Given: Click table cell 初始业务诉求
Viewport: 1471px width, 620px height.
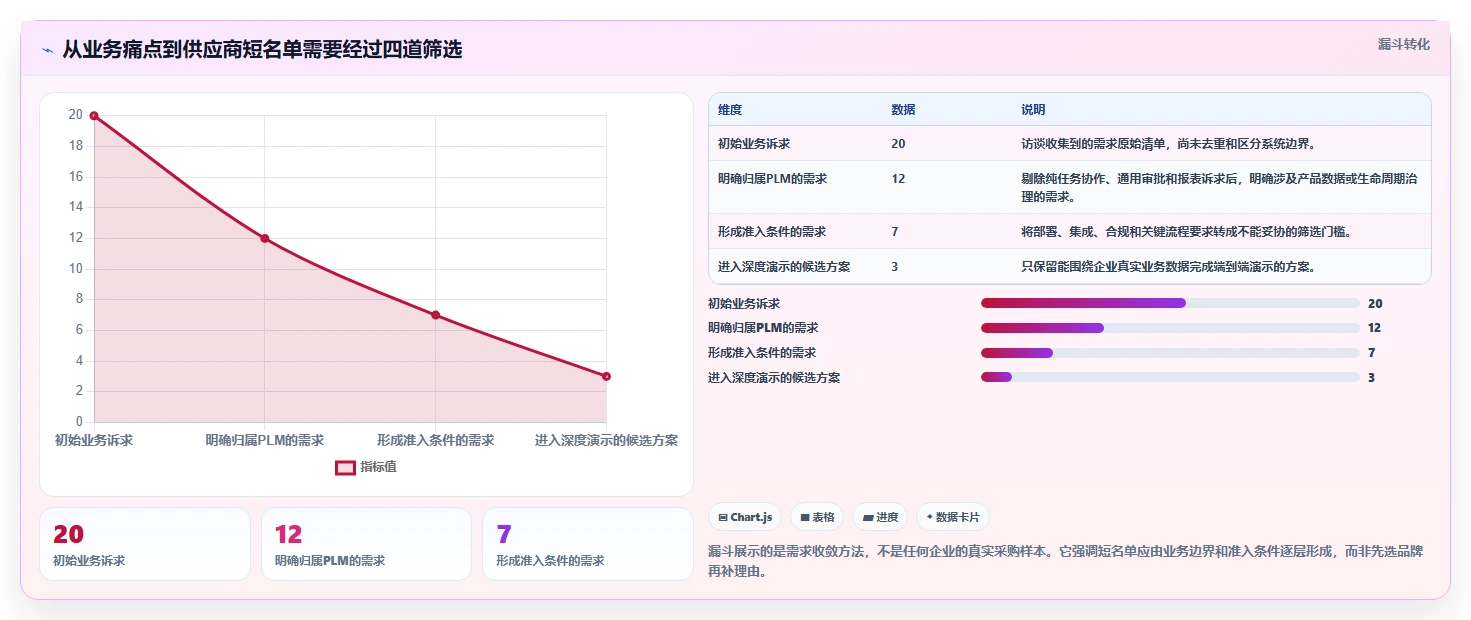Looking at the screenshot, I should pyautogui.click(x=754, y=144).
